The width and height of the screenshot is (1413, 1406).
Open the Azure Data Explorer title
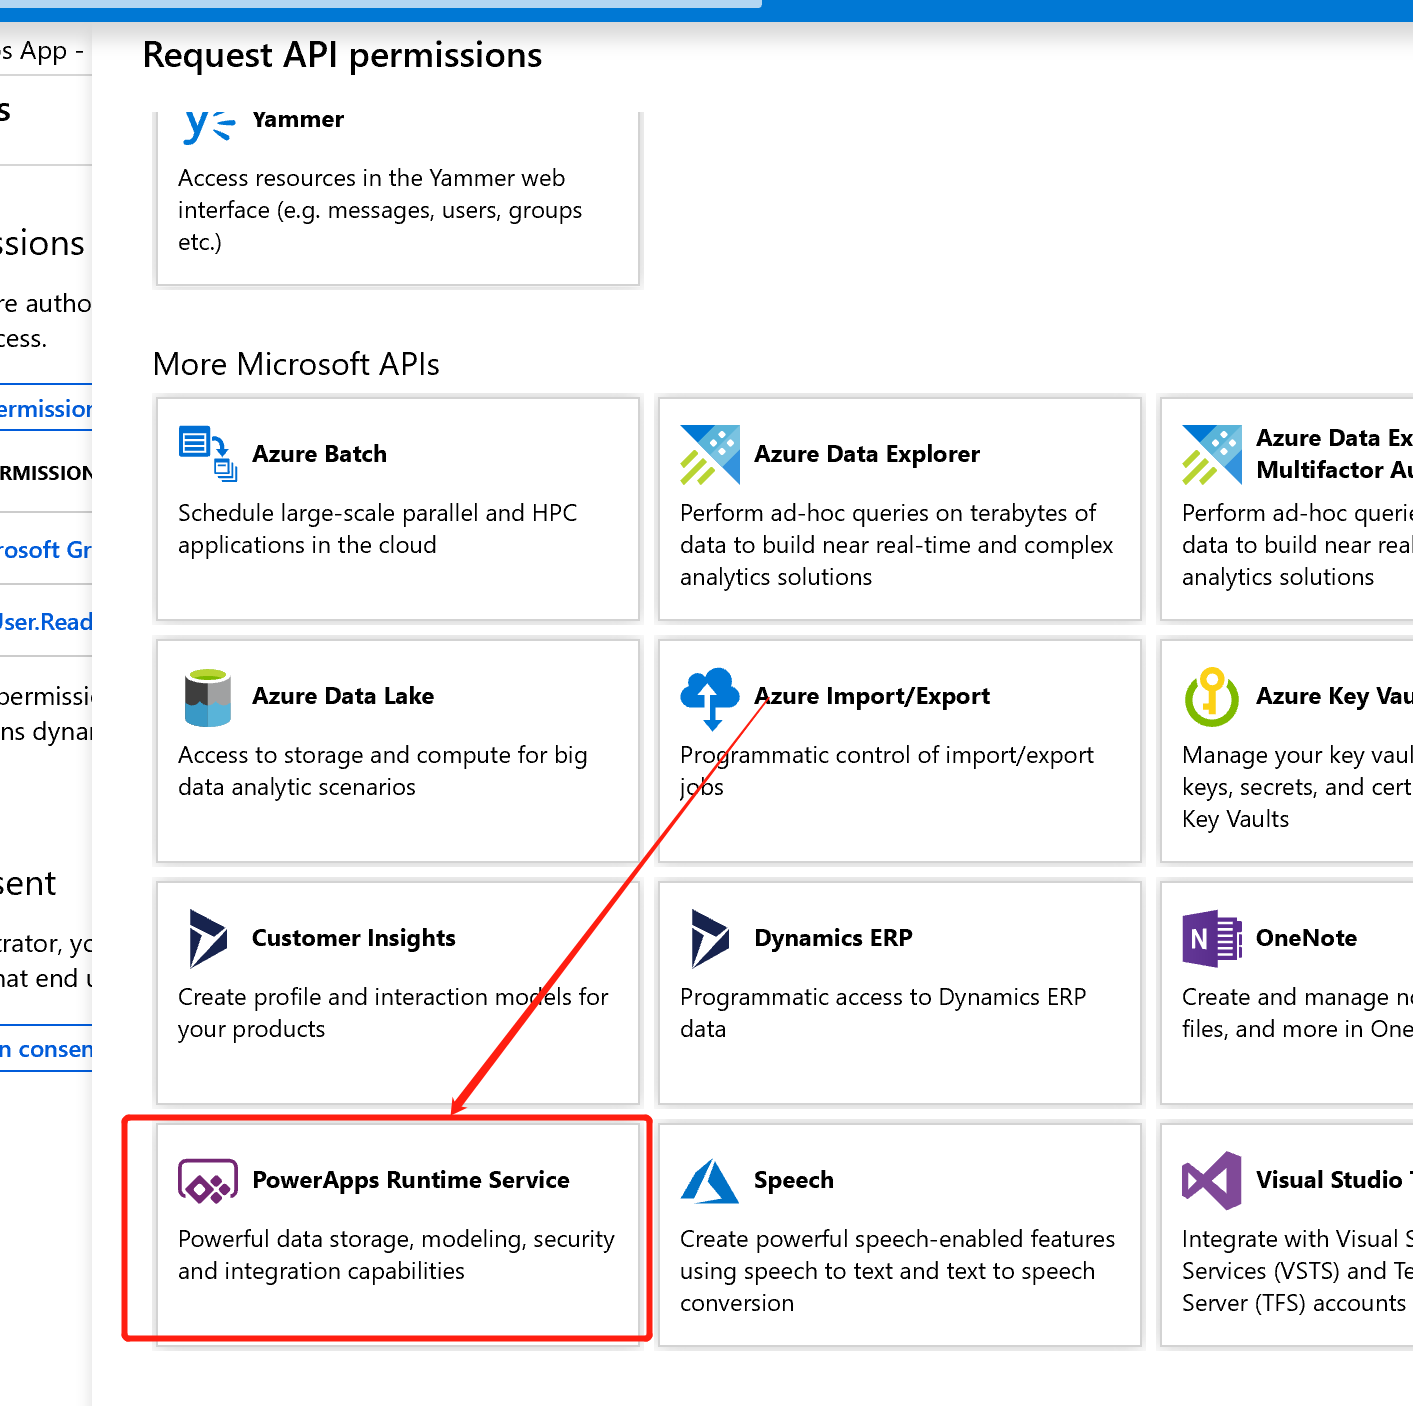click(x=867, y=454)
